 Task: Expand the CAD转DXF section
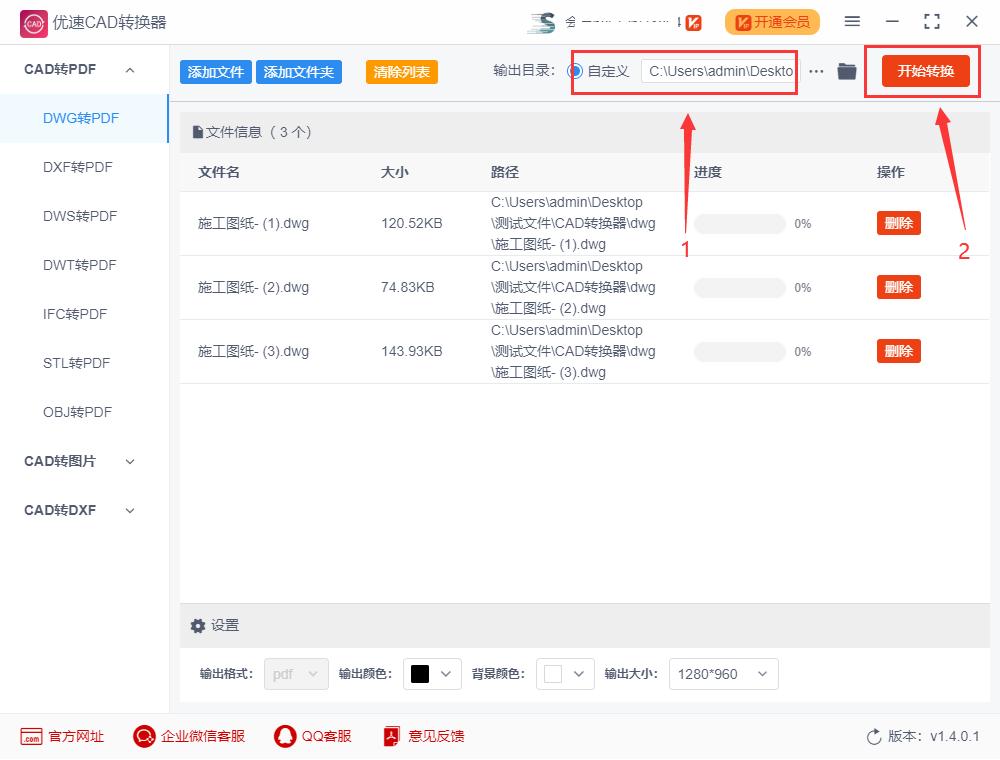pyautogui.click(x=129, y=511)
